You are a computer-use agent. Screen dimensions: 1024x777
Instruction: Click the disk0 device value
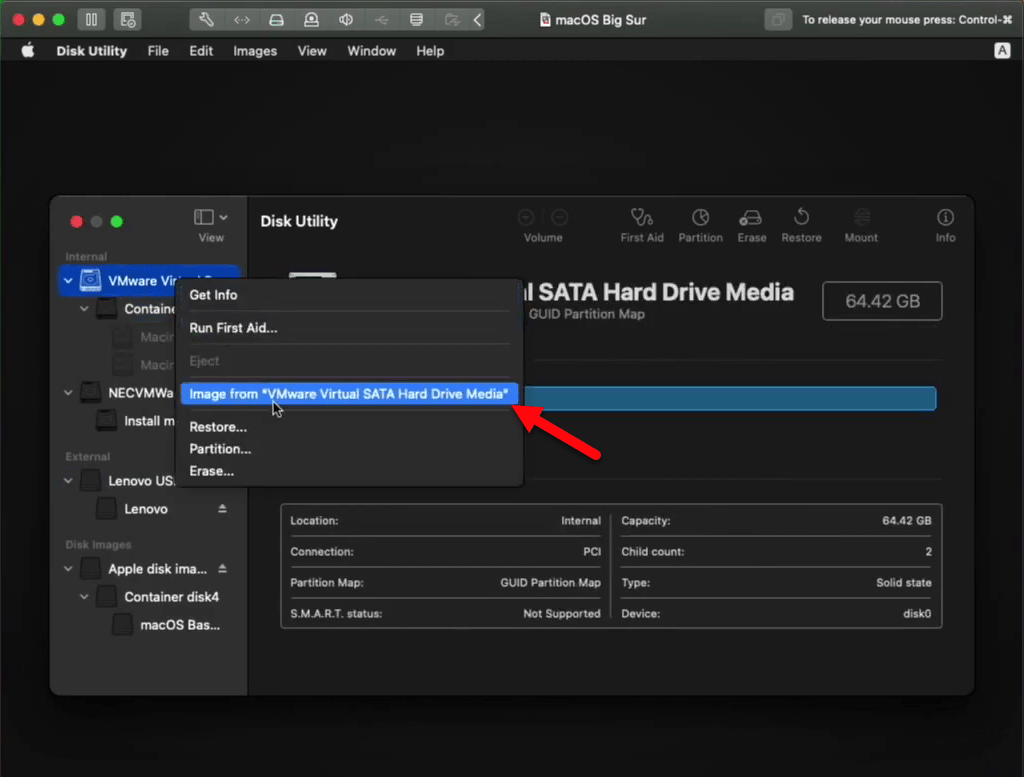917,614
